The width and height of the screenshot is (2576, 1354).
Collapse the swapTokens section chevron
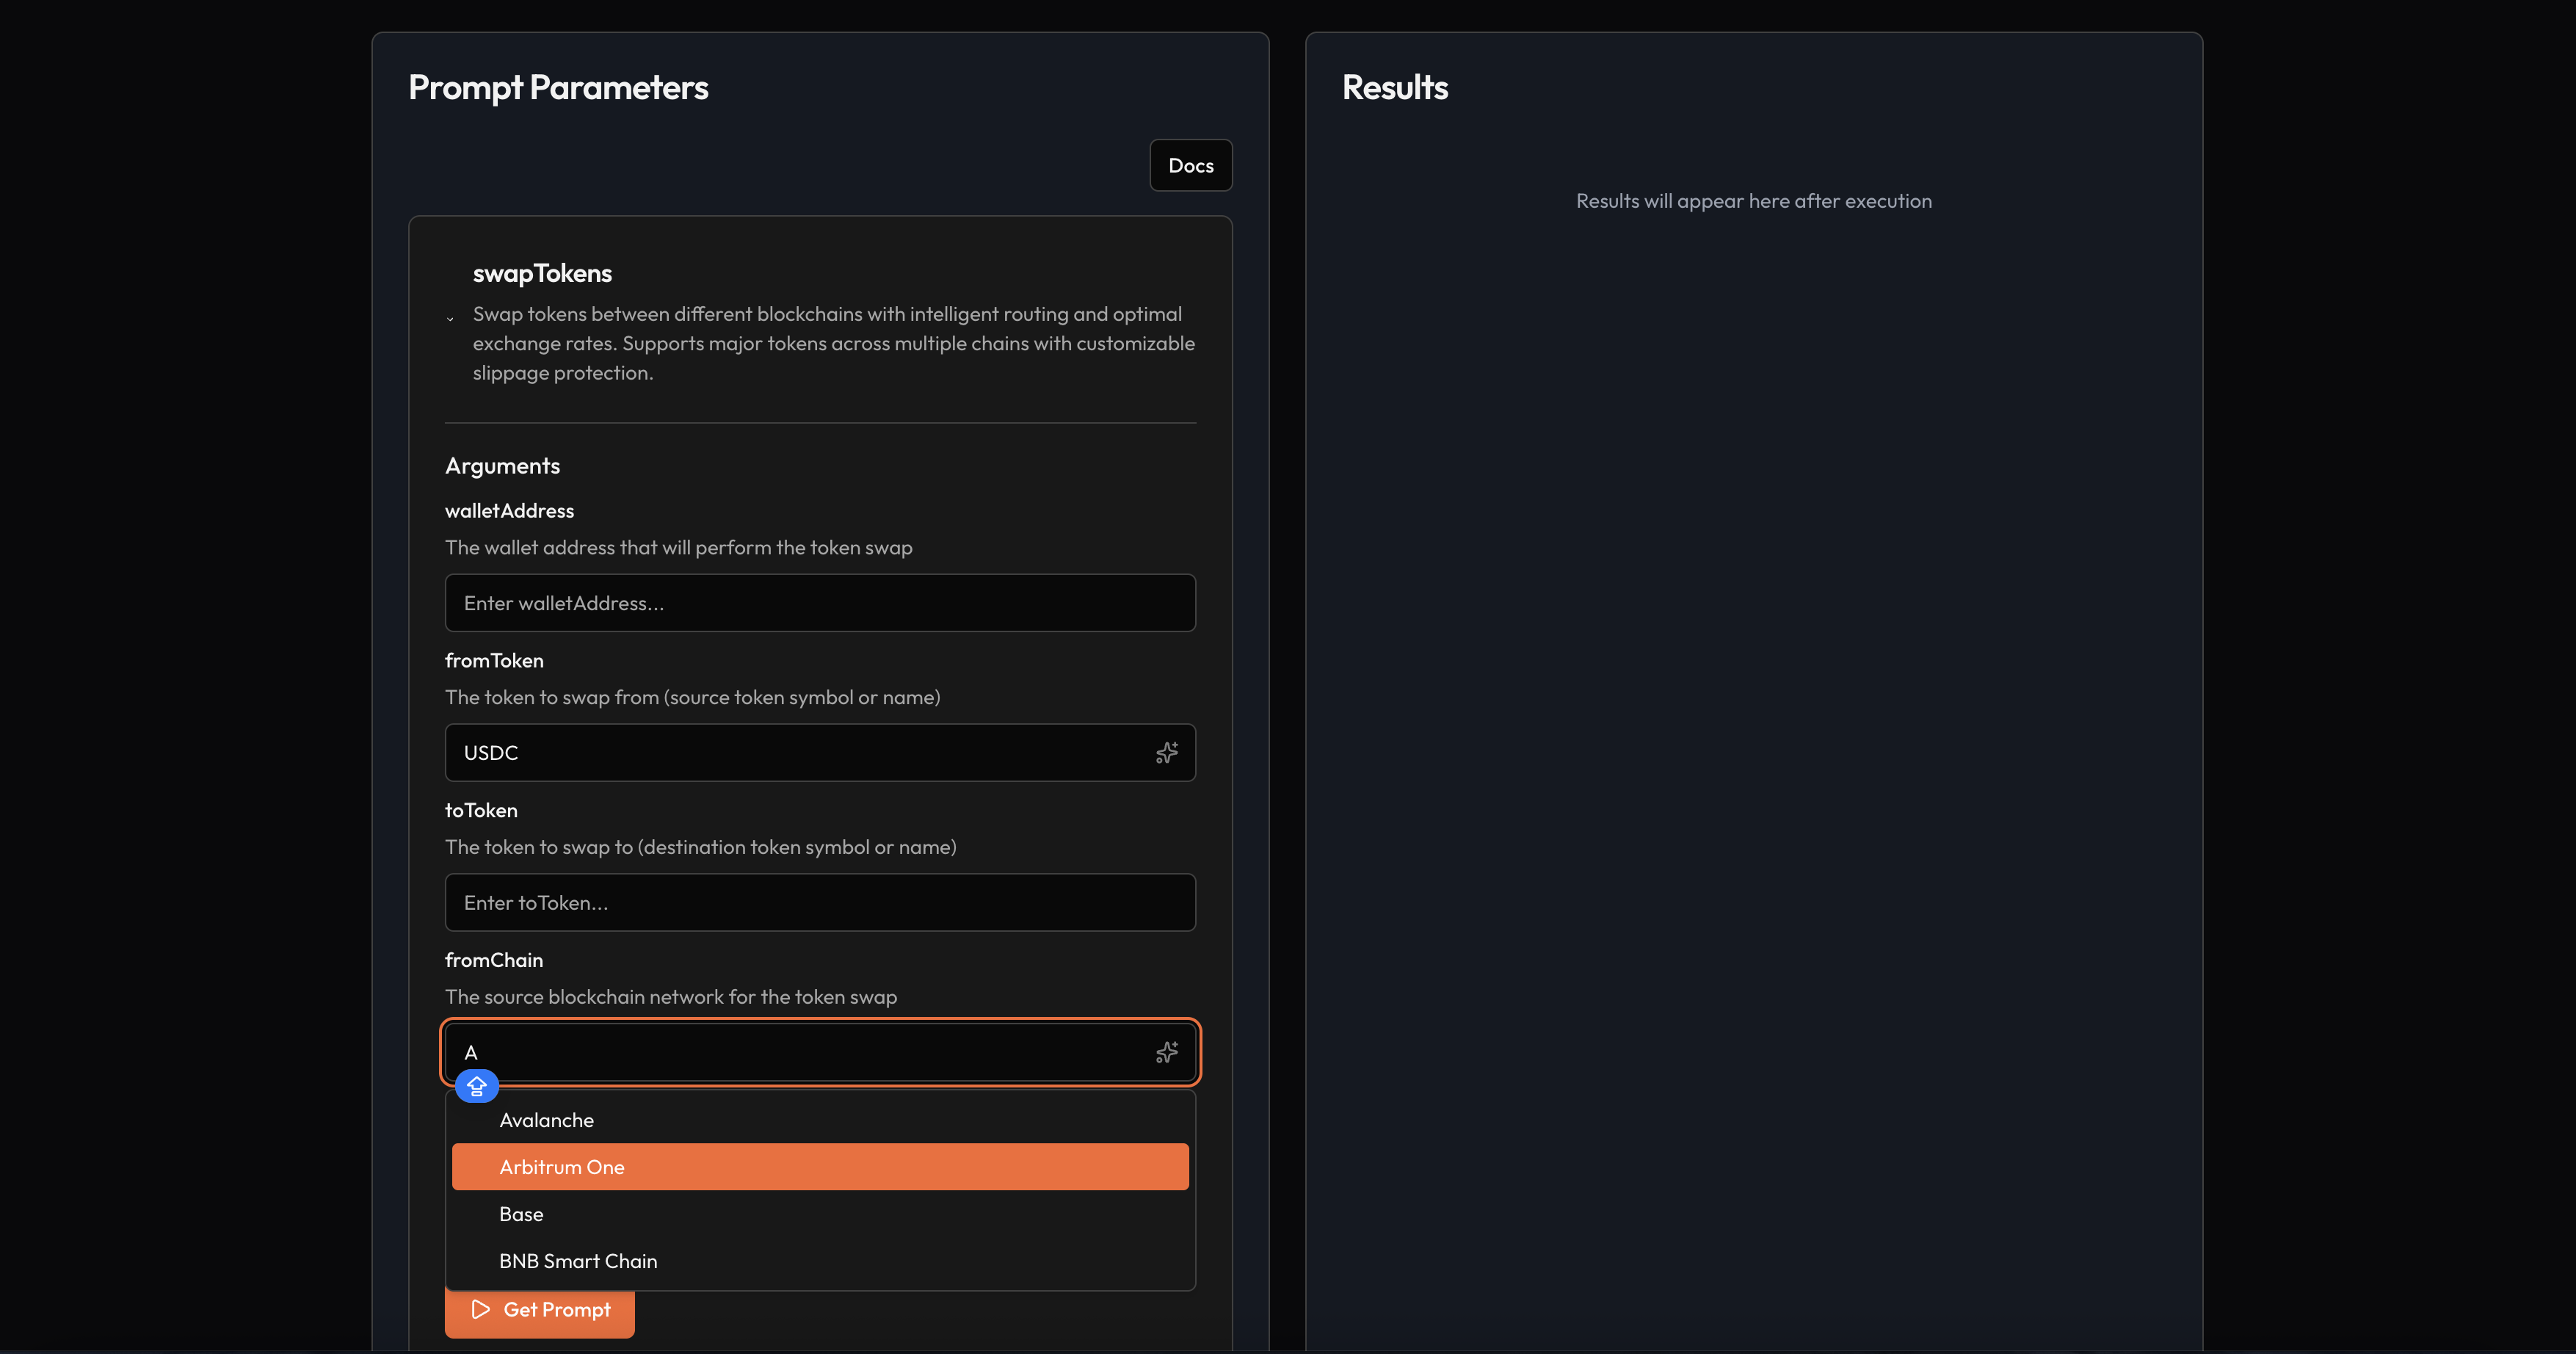(450, 319)
